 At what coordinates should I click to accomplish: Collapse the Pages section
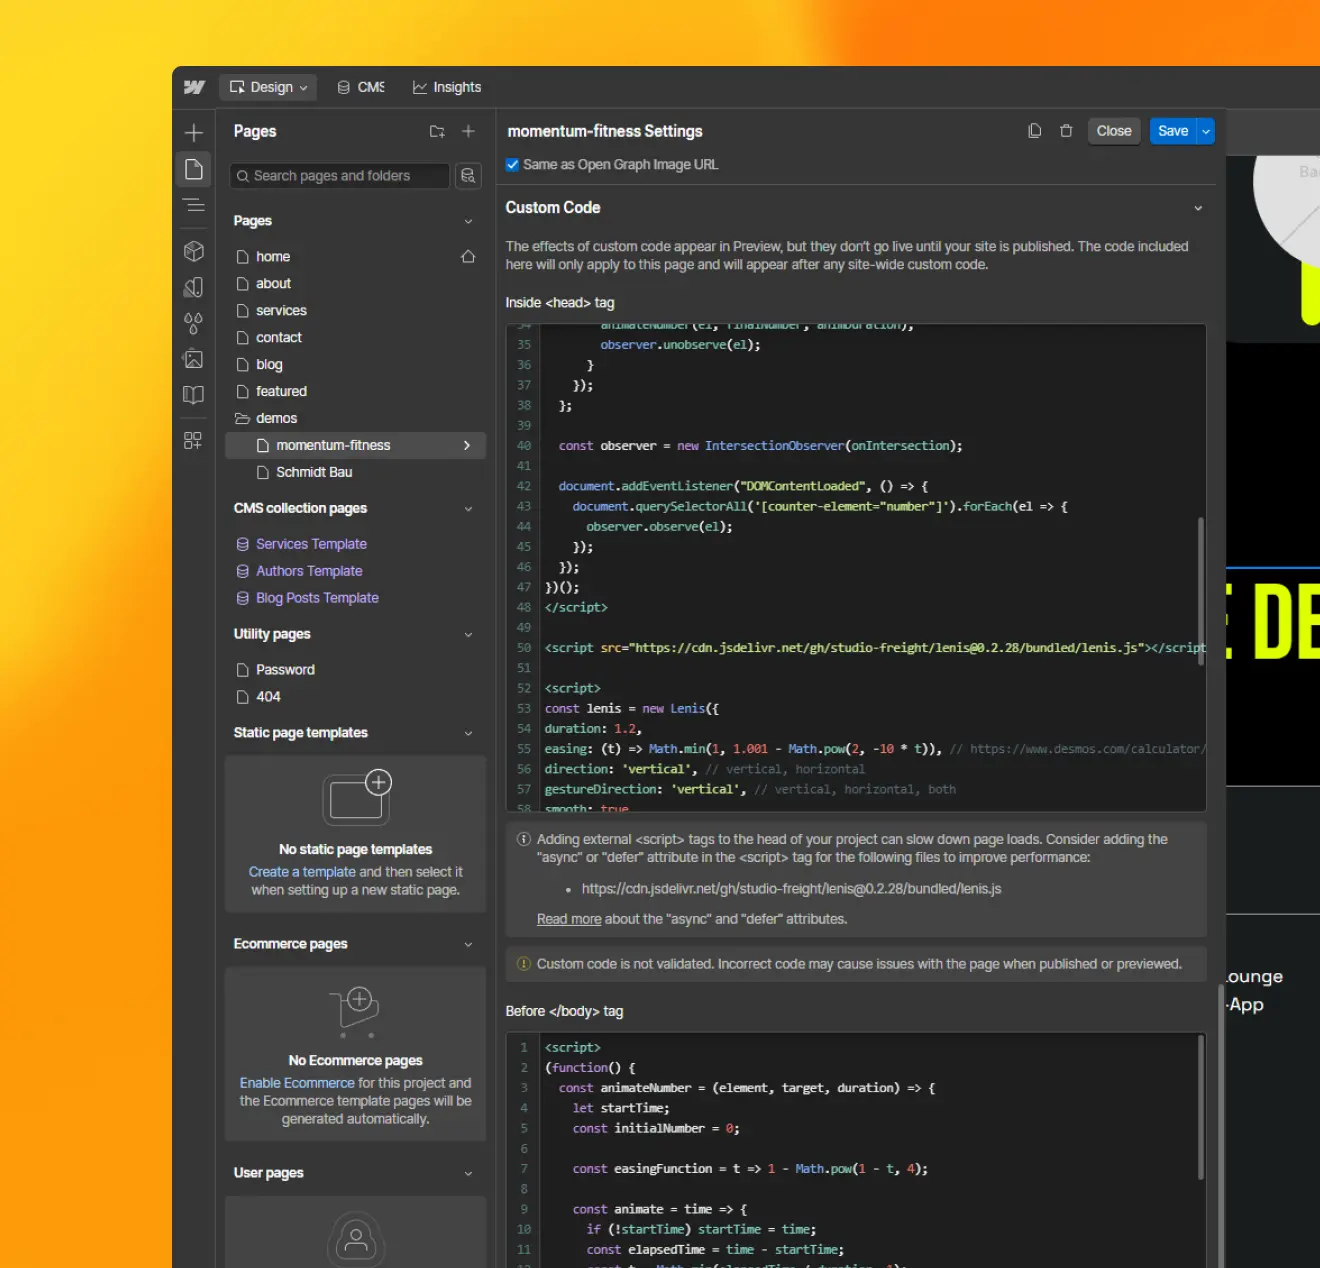click(468, 221)
